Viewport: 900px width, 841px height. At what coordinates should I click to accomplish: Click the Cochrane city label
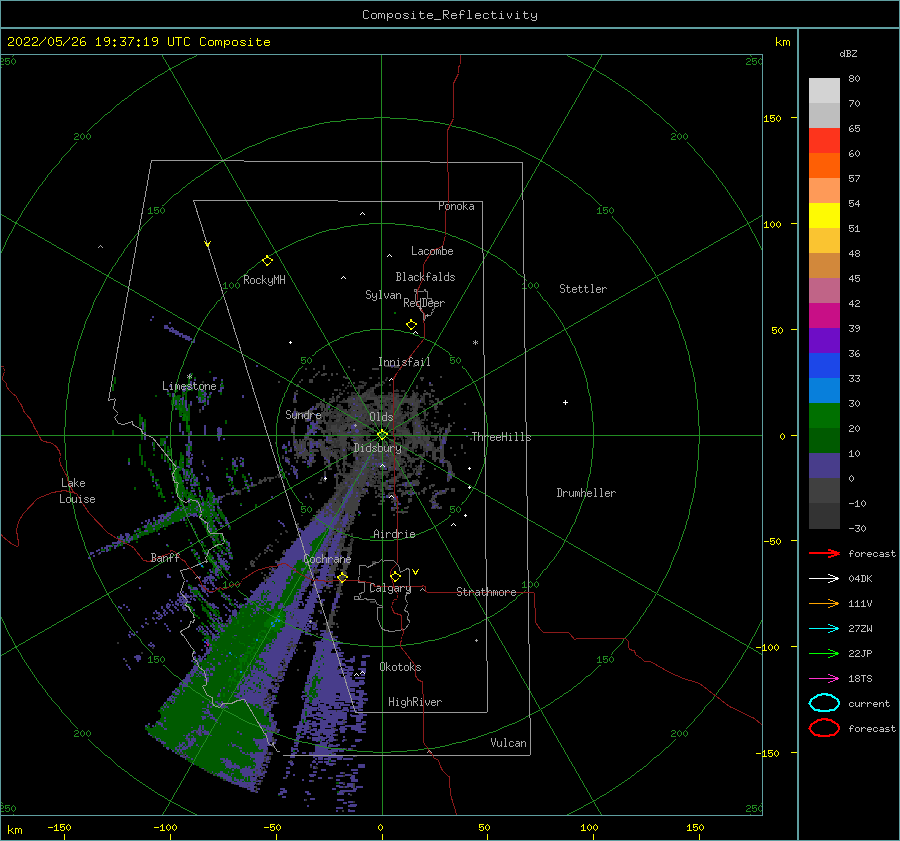(327, 559)
